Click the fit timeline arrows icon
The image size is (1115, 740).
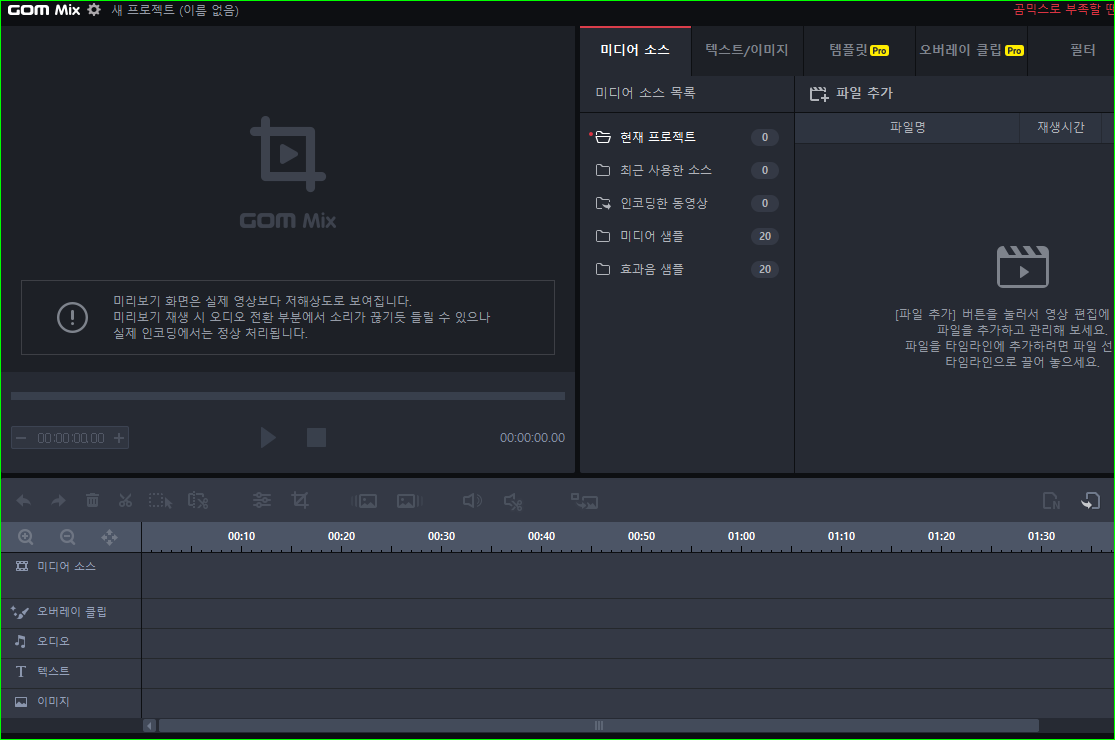(x=110, y=537)
